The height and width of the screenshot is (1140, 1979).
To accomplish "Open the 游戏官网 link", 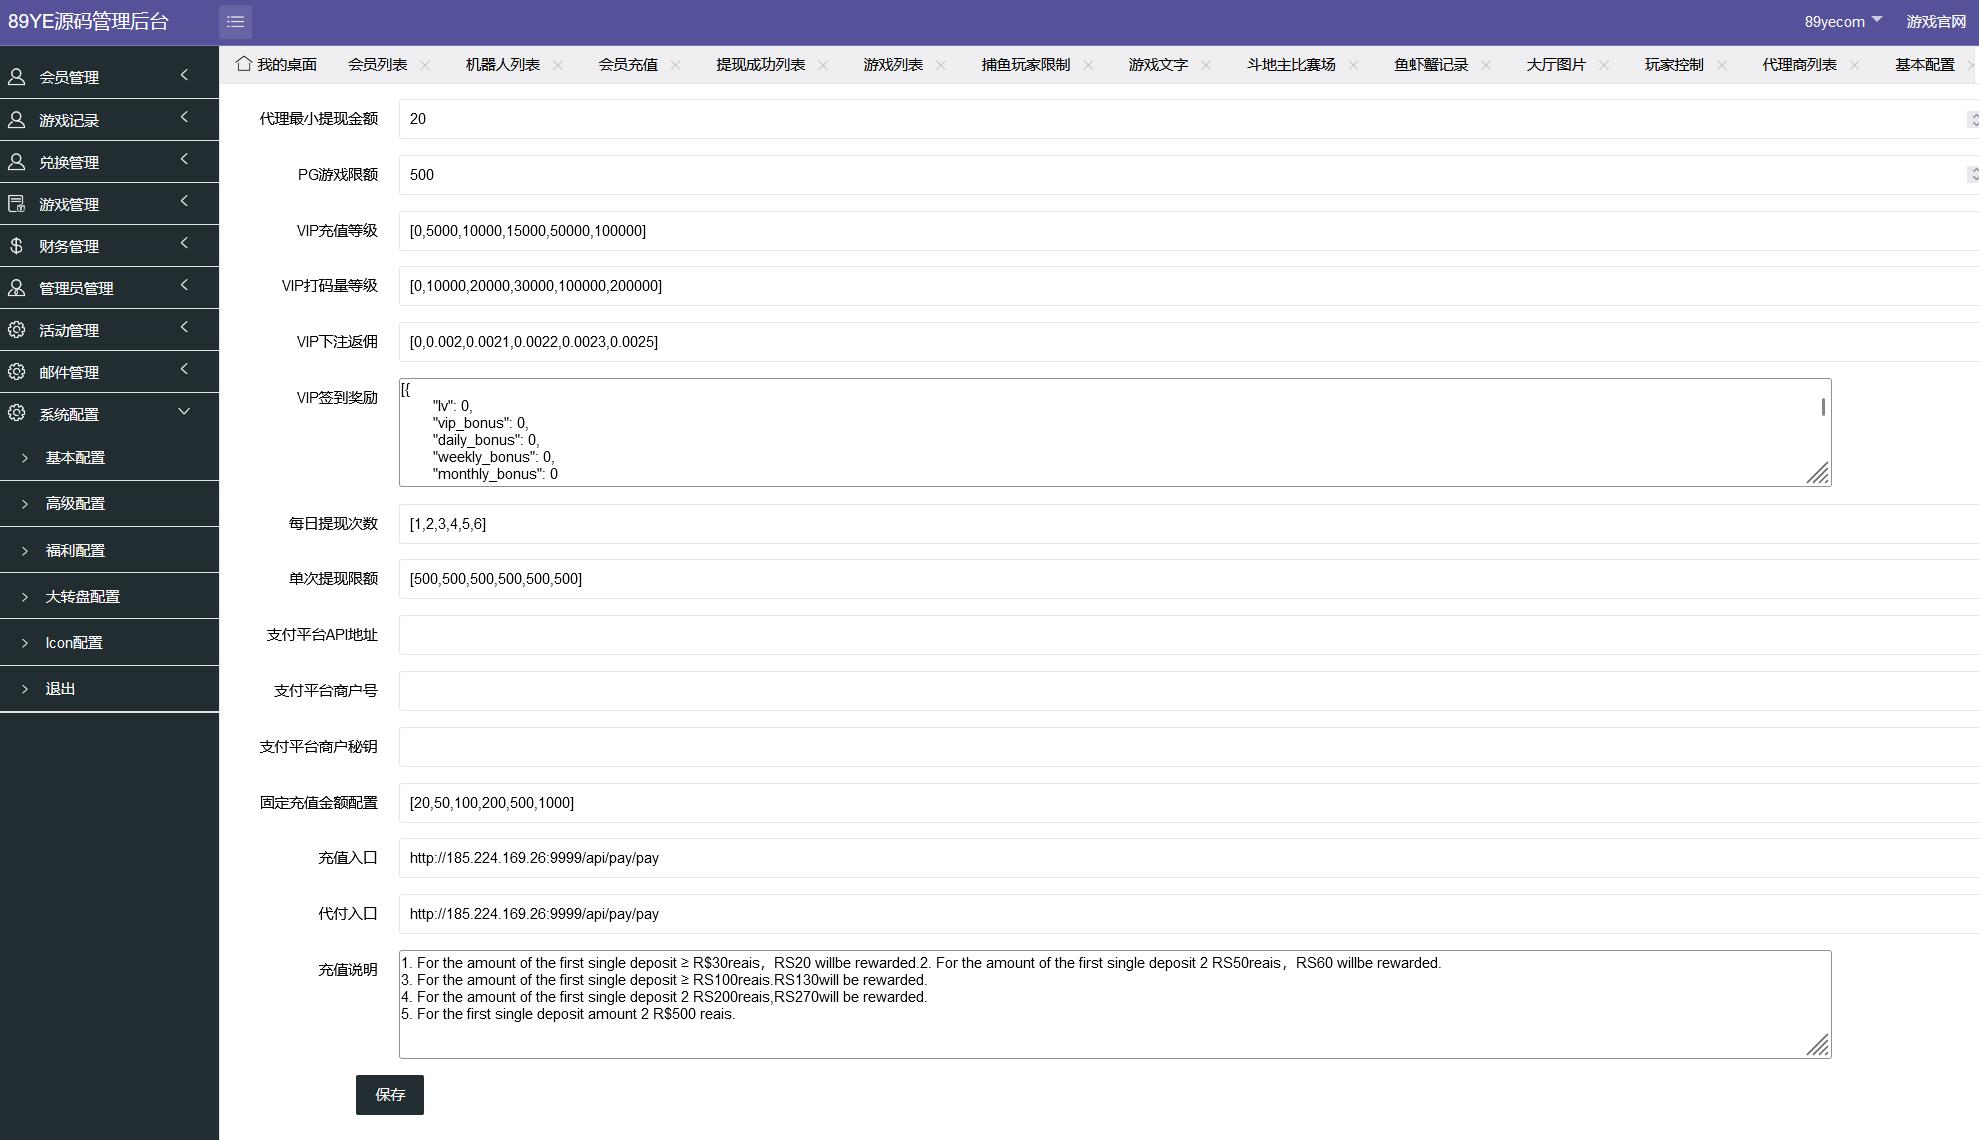I will pyautogui.click(x=1936, y=21).
